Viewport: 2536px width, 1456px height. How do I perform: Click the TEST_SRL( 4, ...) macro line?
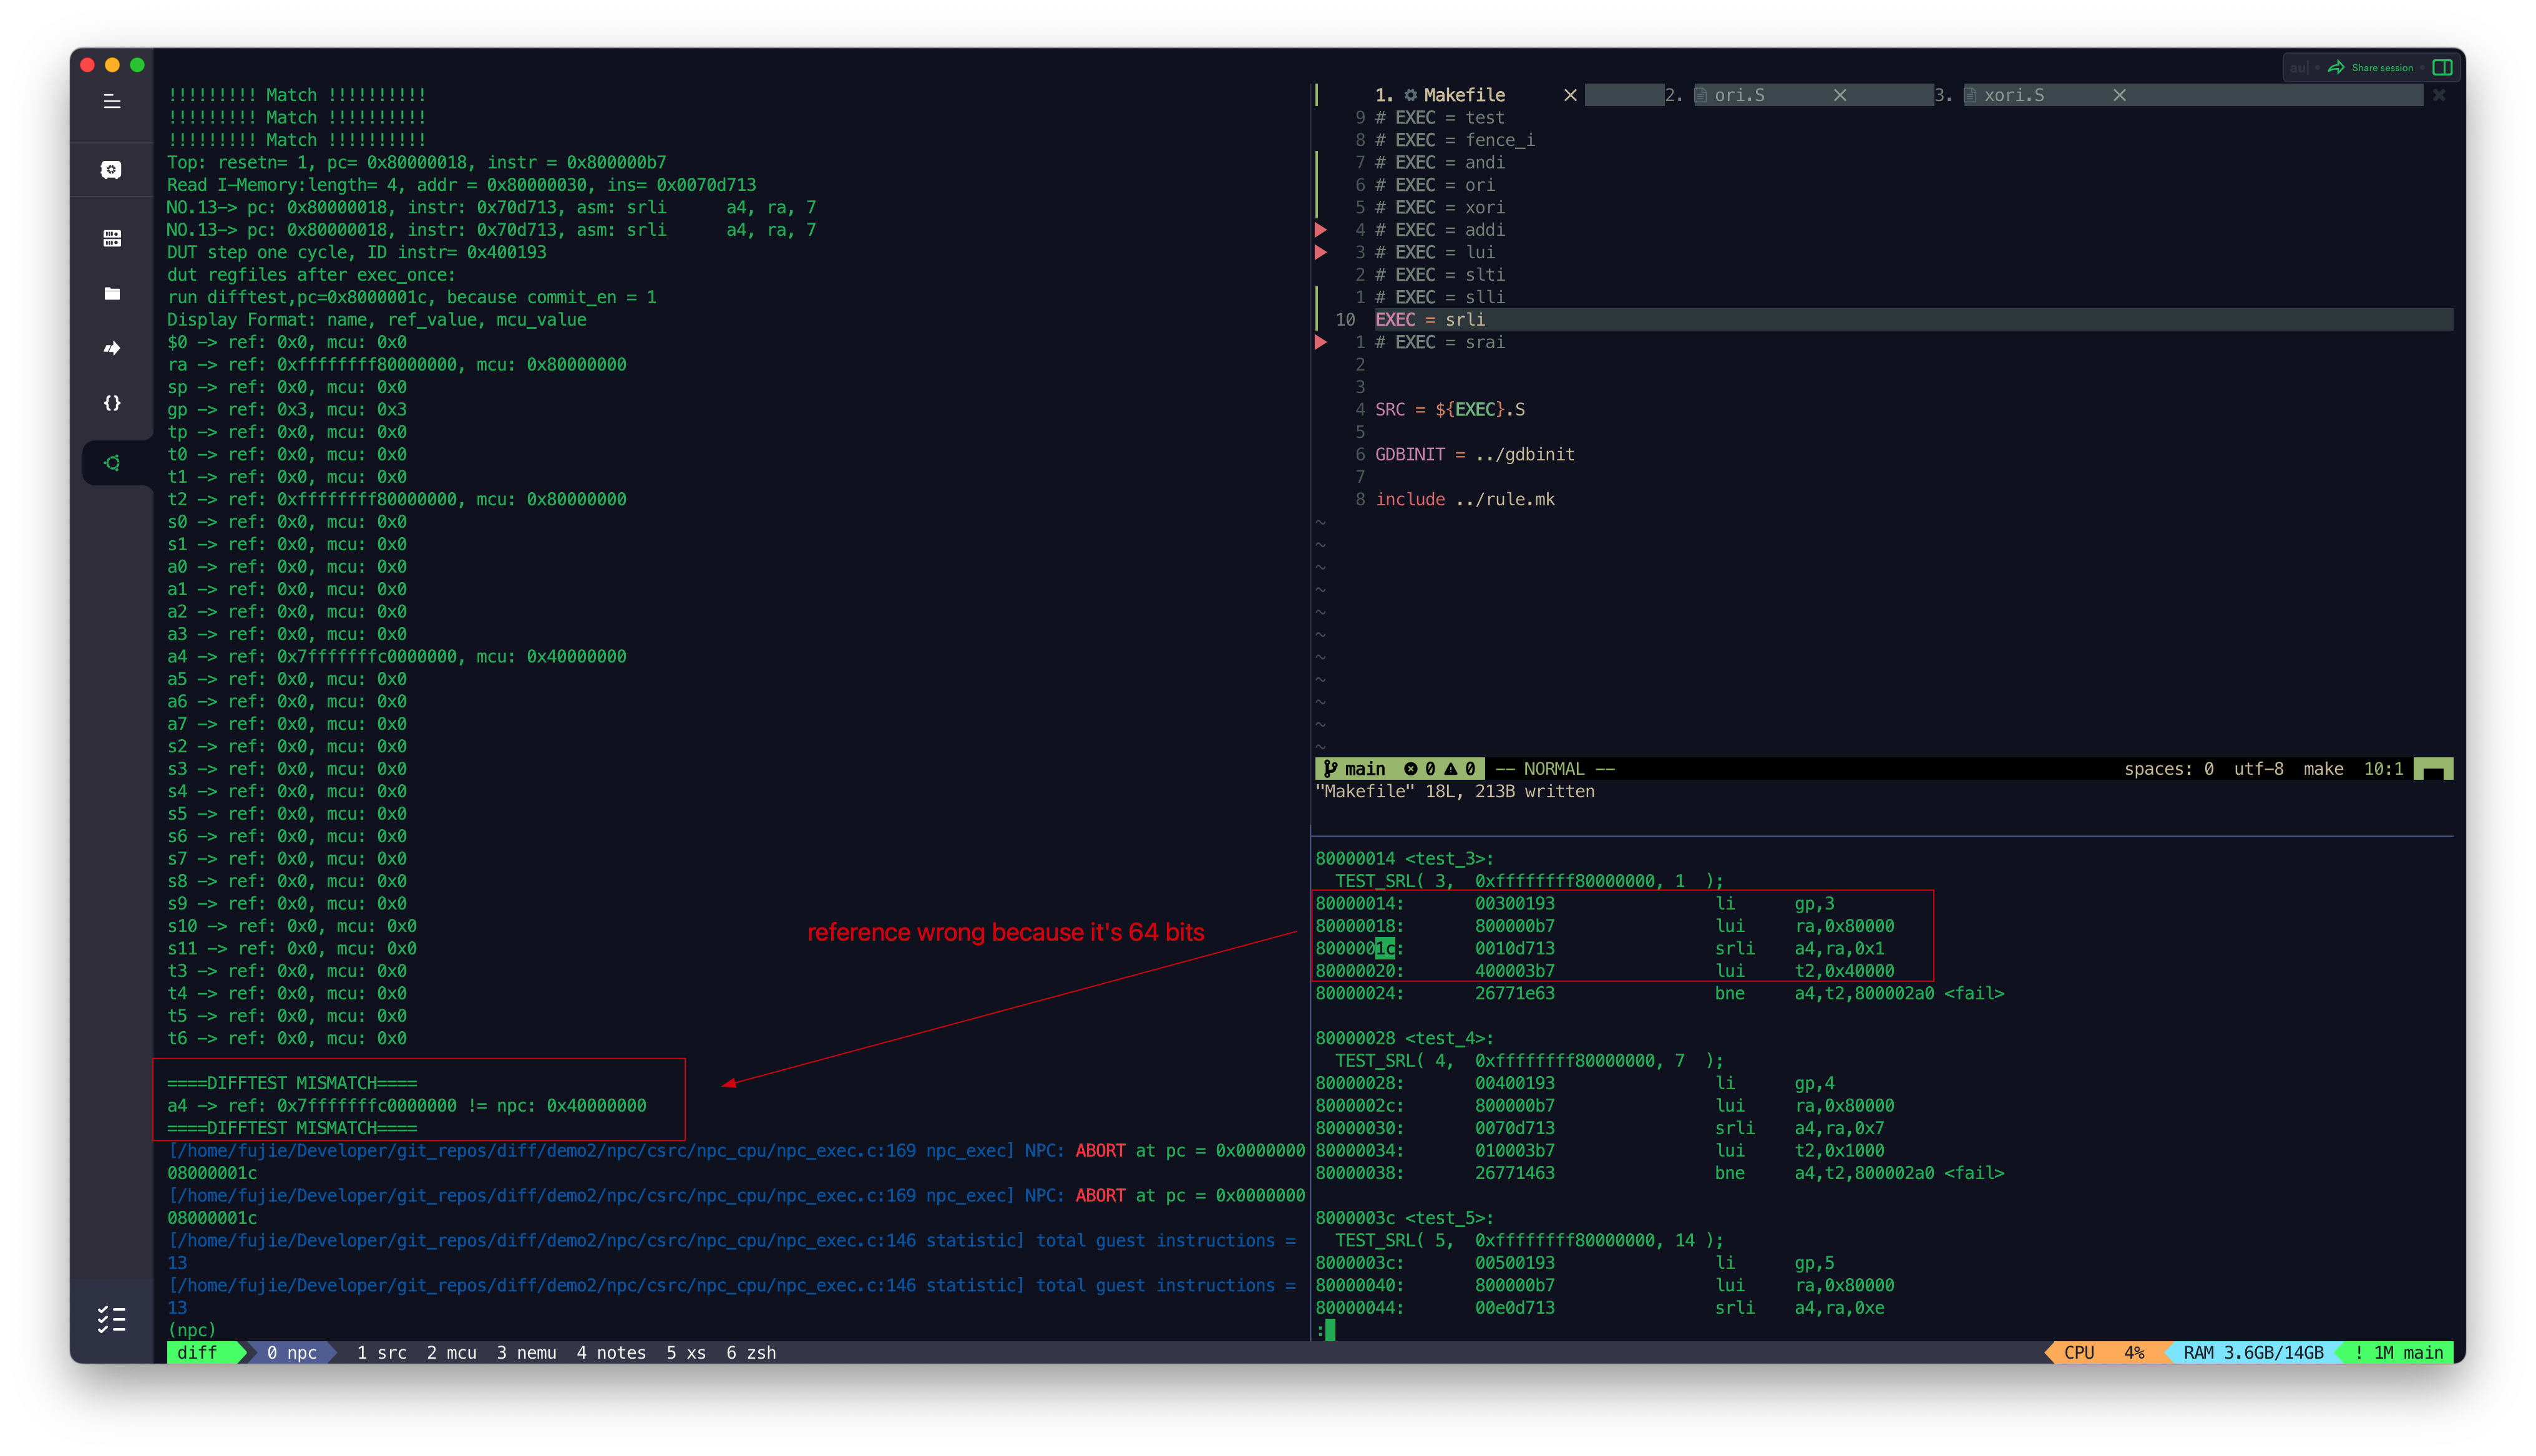click(x=1529, y=1061)
